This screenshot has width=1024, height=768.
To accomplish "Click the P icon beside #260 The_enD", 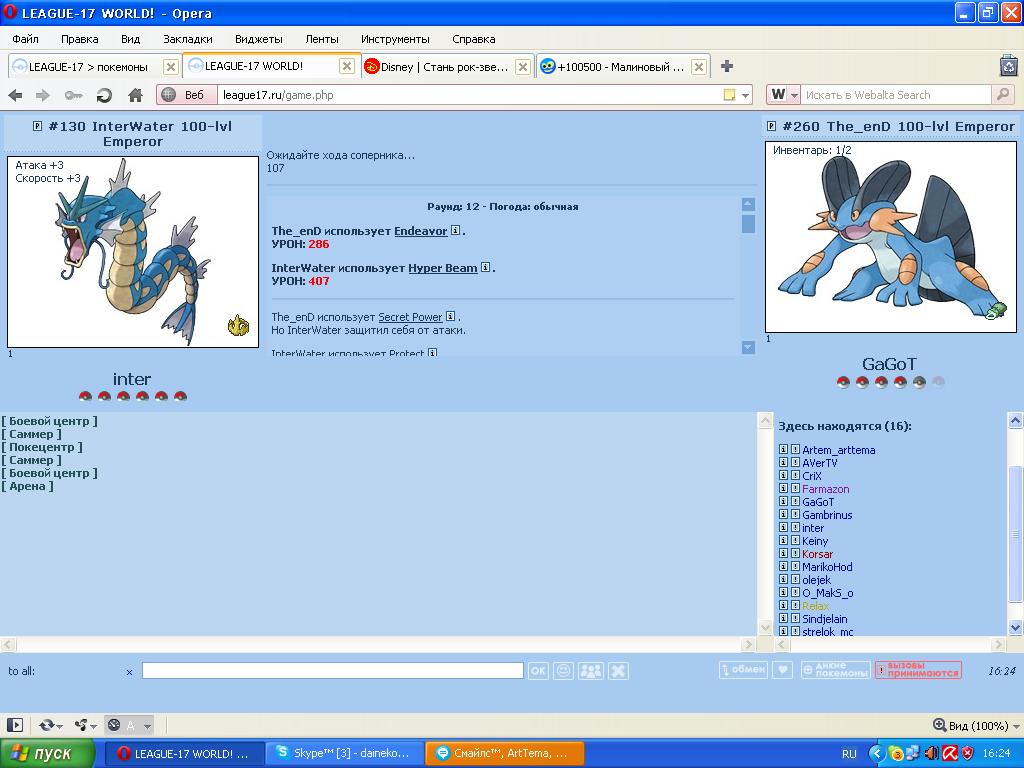I will click(771, 126).
